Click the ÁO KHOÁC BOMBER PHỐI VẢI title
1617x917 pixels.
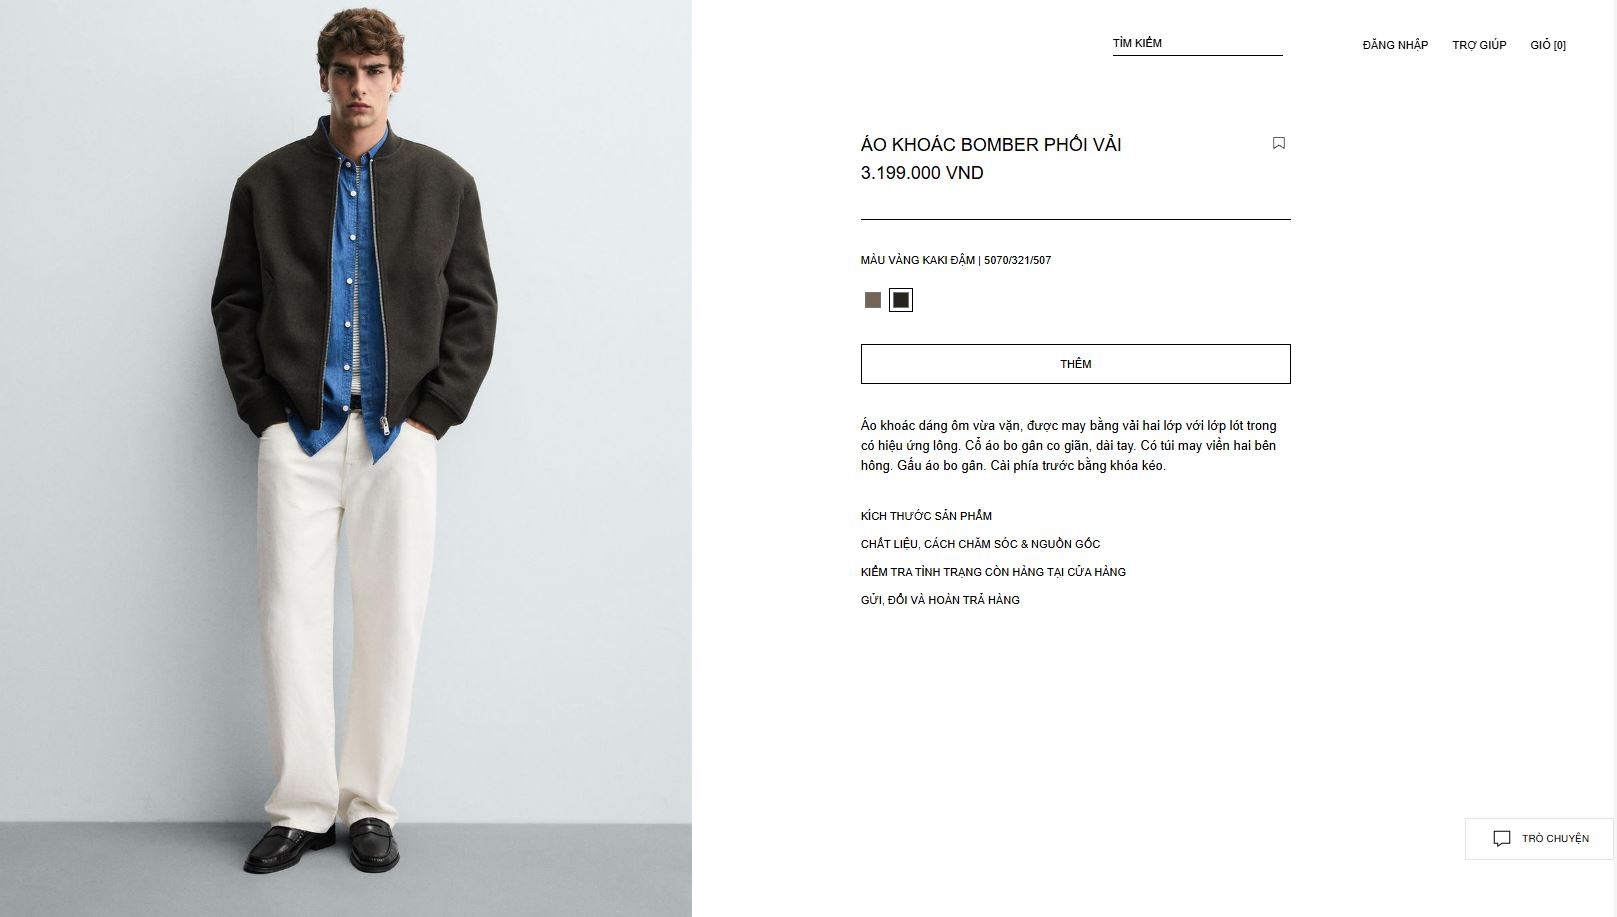coord(991,145)
